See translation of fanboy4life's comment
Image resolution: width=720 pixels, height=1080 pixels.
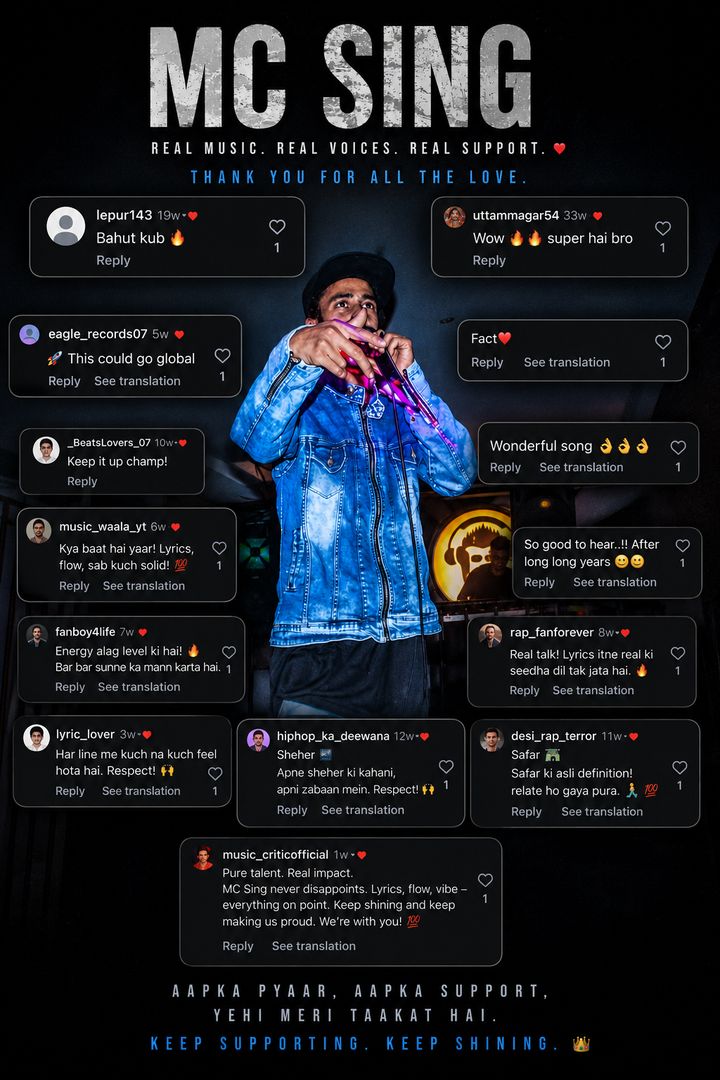(139, 687)
